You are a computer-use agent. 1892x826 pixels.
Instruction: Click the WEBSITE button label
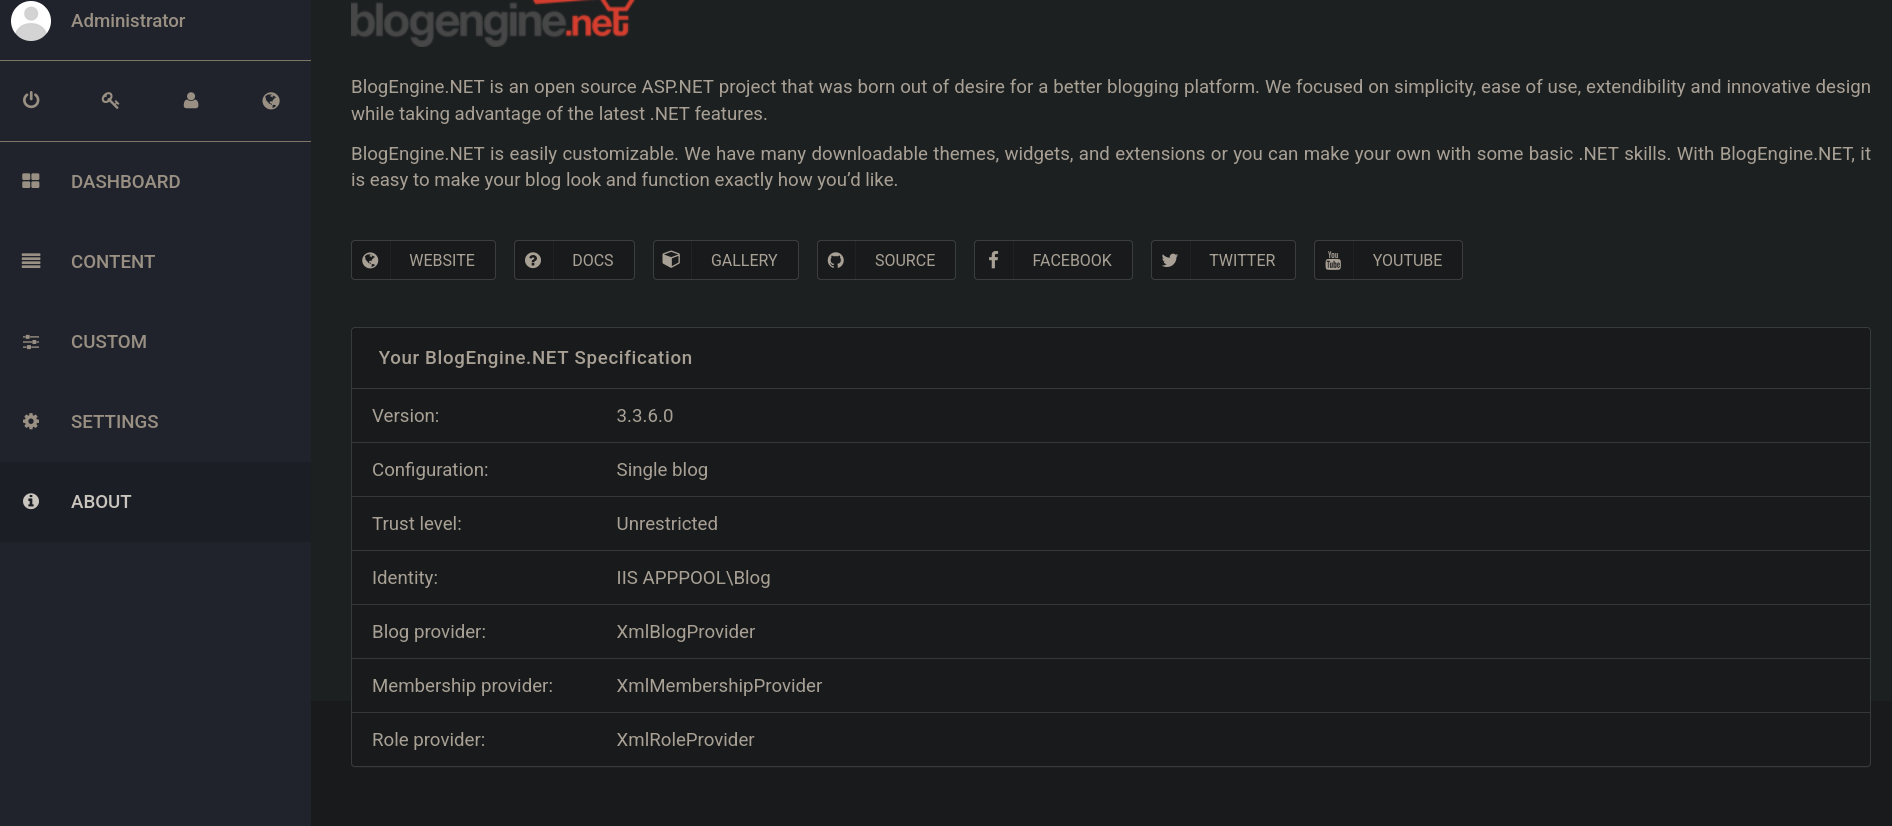click(442, 260)
